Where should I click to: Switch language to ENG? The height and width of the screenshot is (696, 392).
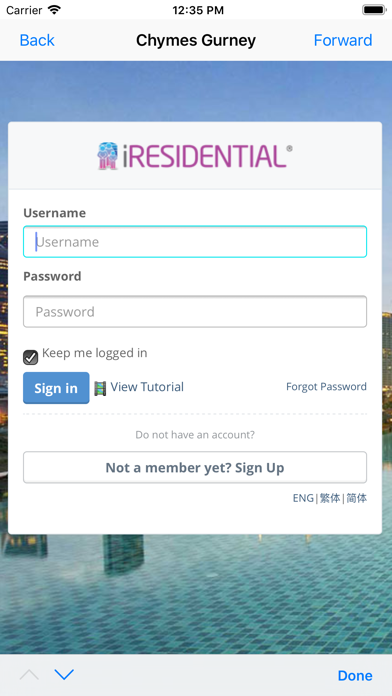pos(303,498)
